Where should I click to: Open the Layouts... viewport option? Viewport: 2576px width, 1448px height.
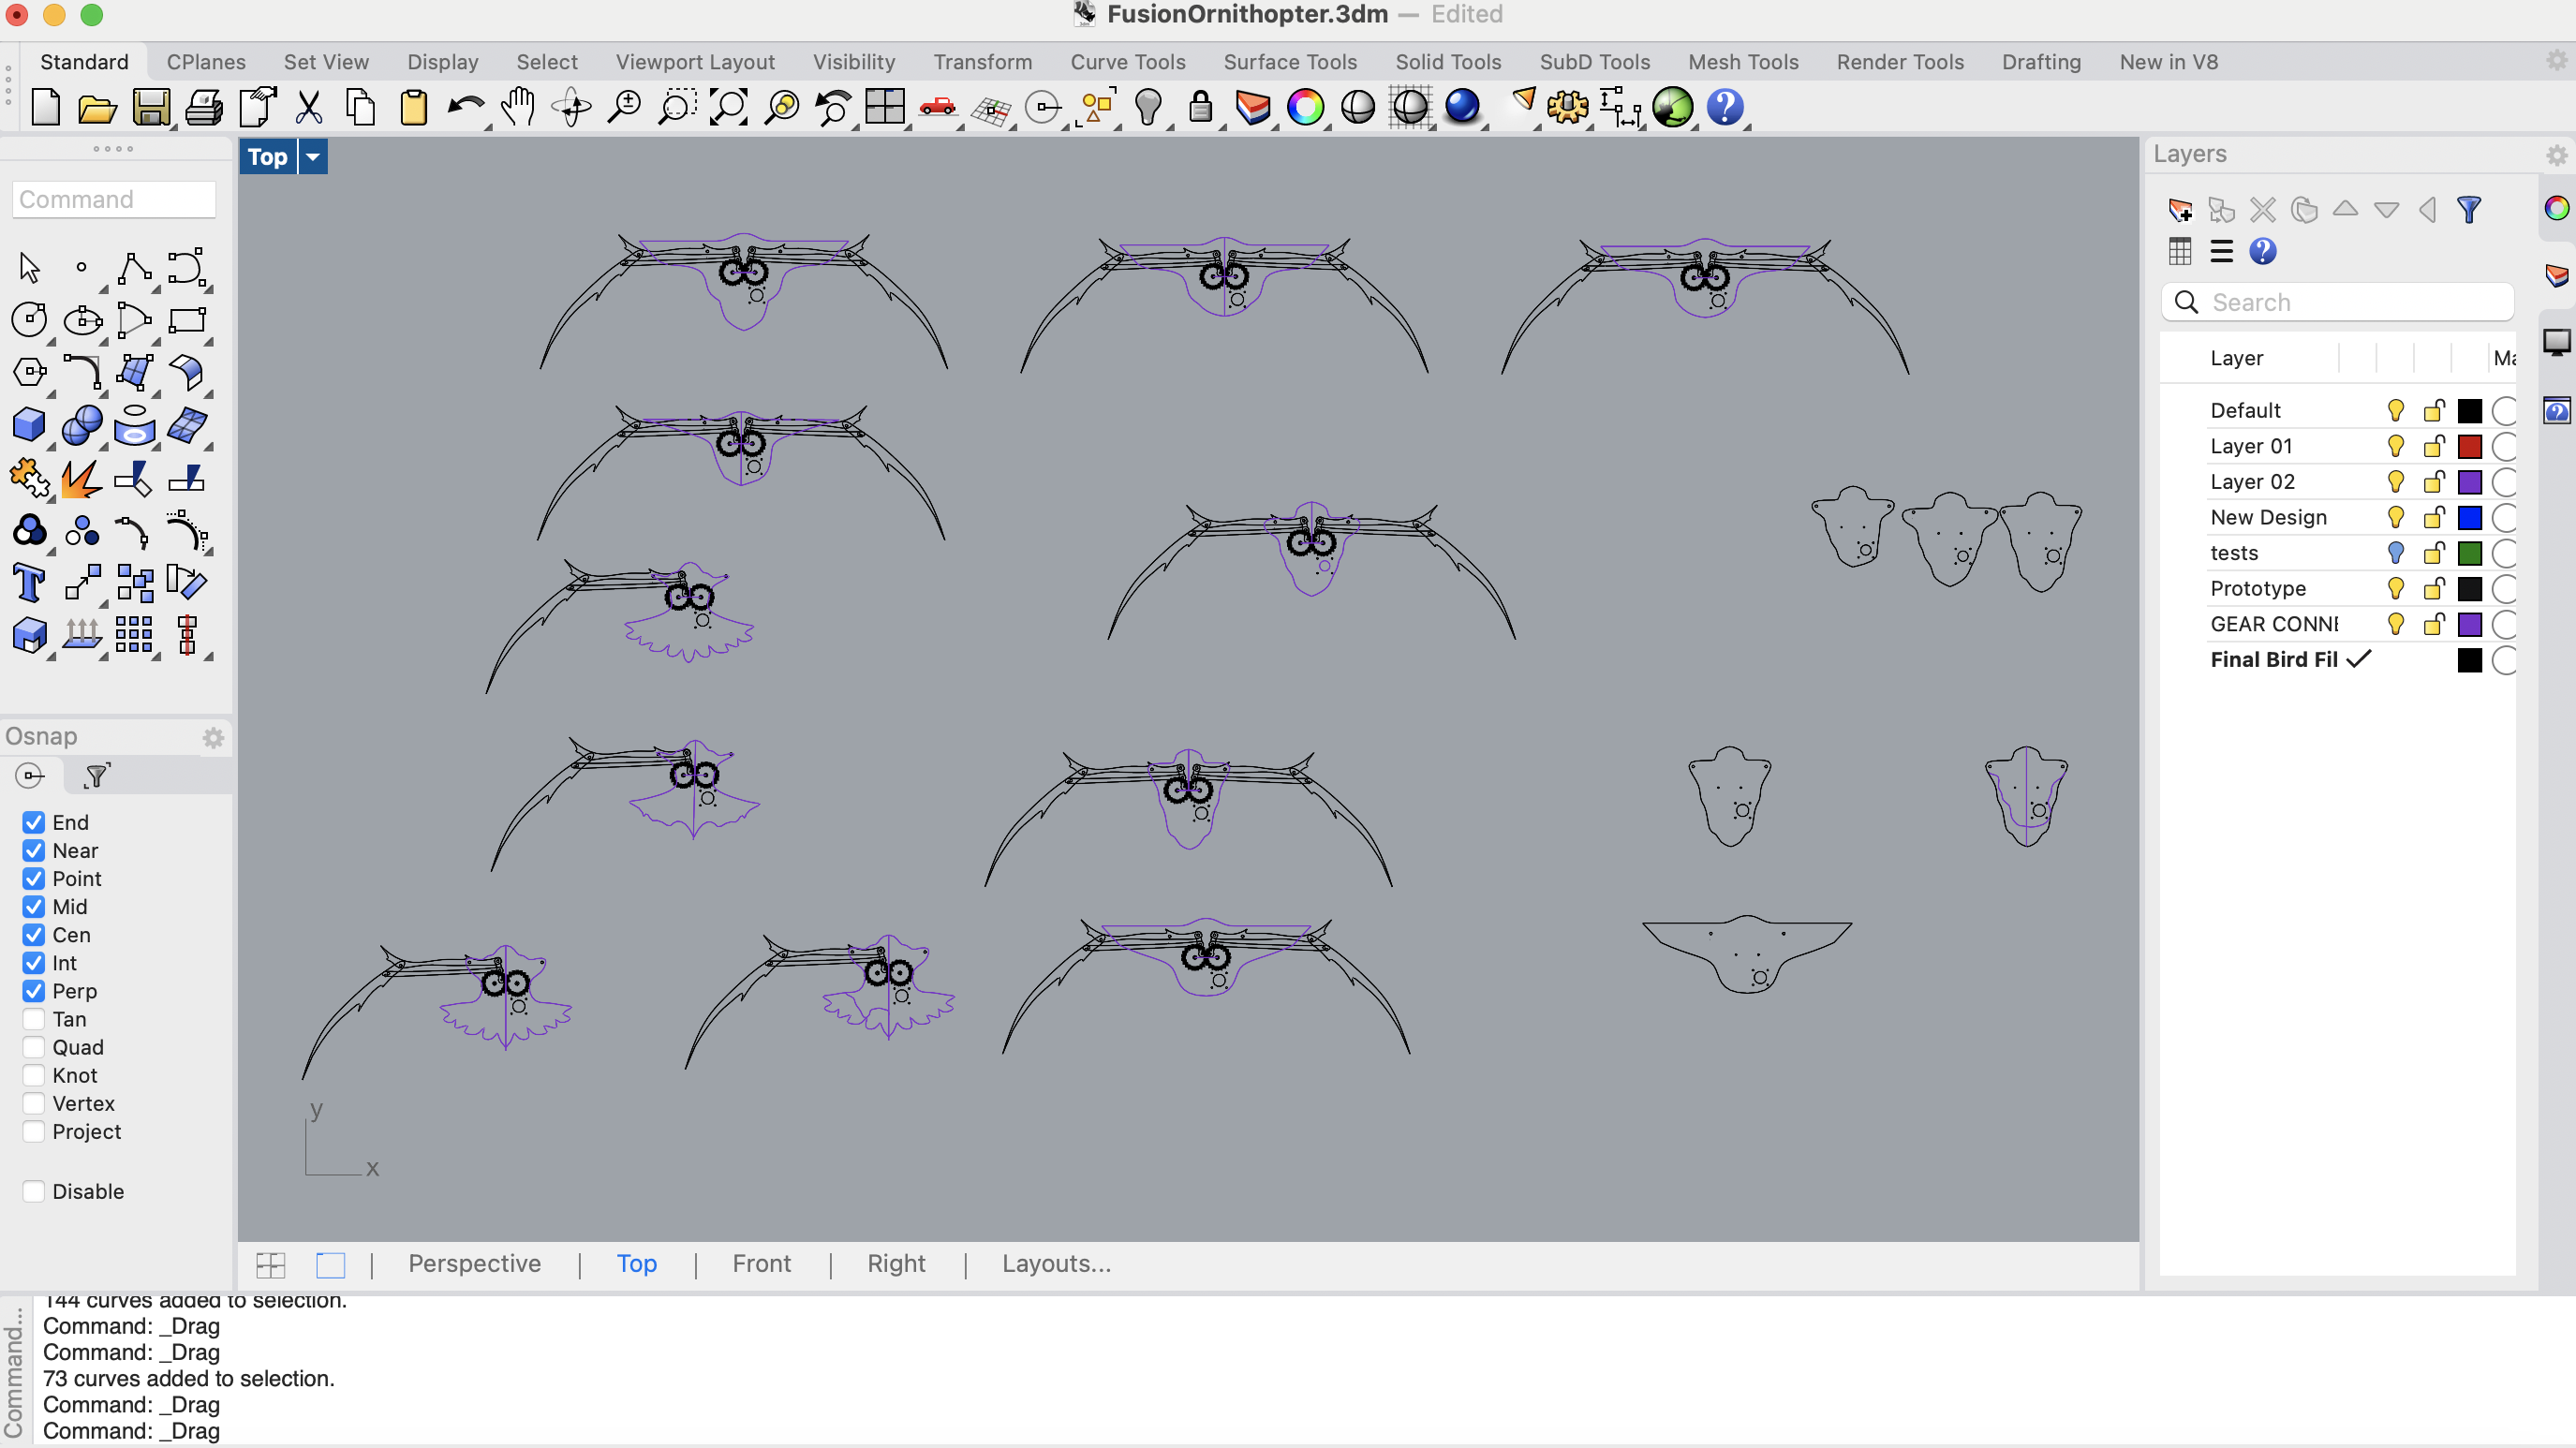click(x=1056, y=1263)
